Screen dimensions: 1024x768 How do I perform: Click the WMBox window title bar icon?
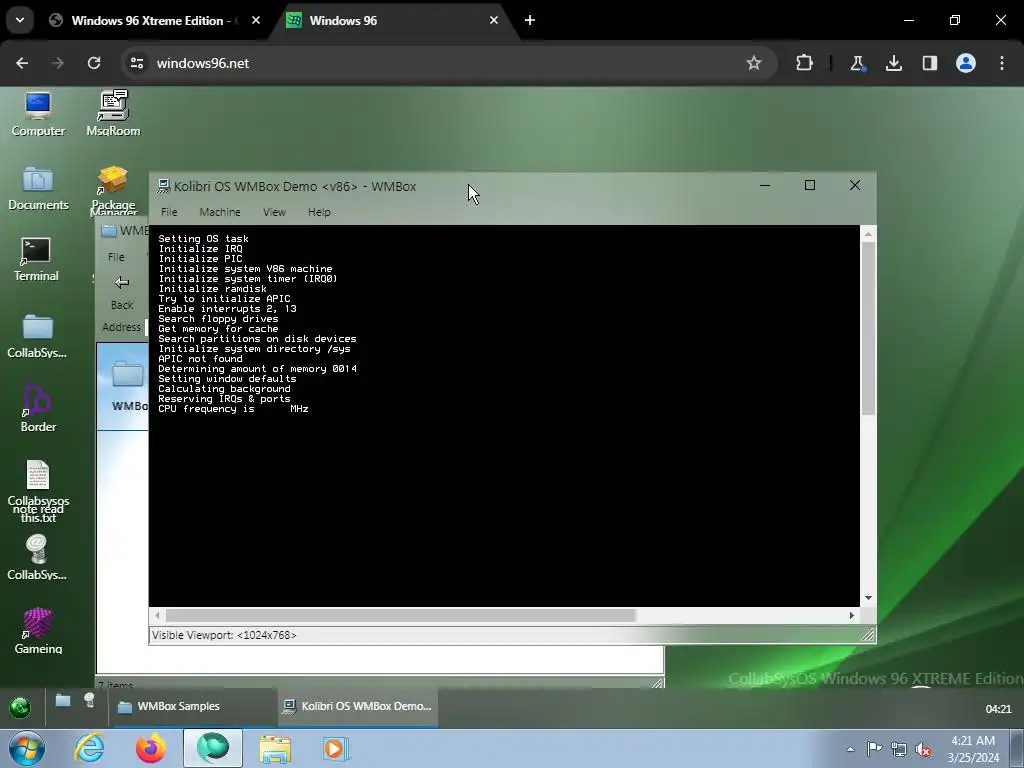tap(163, 187)
